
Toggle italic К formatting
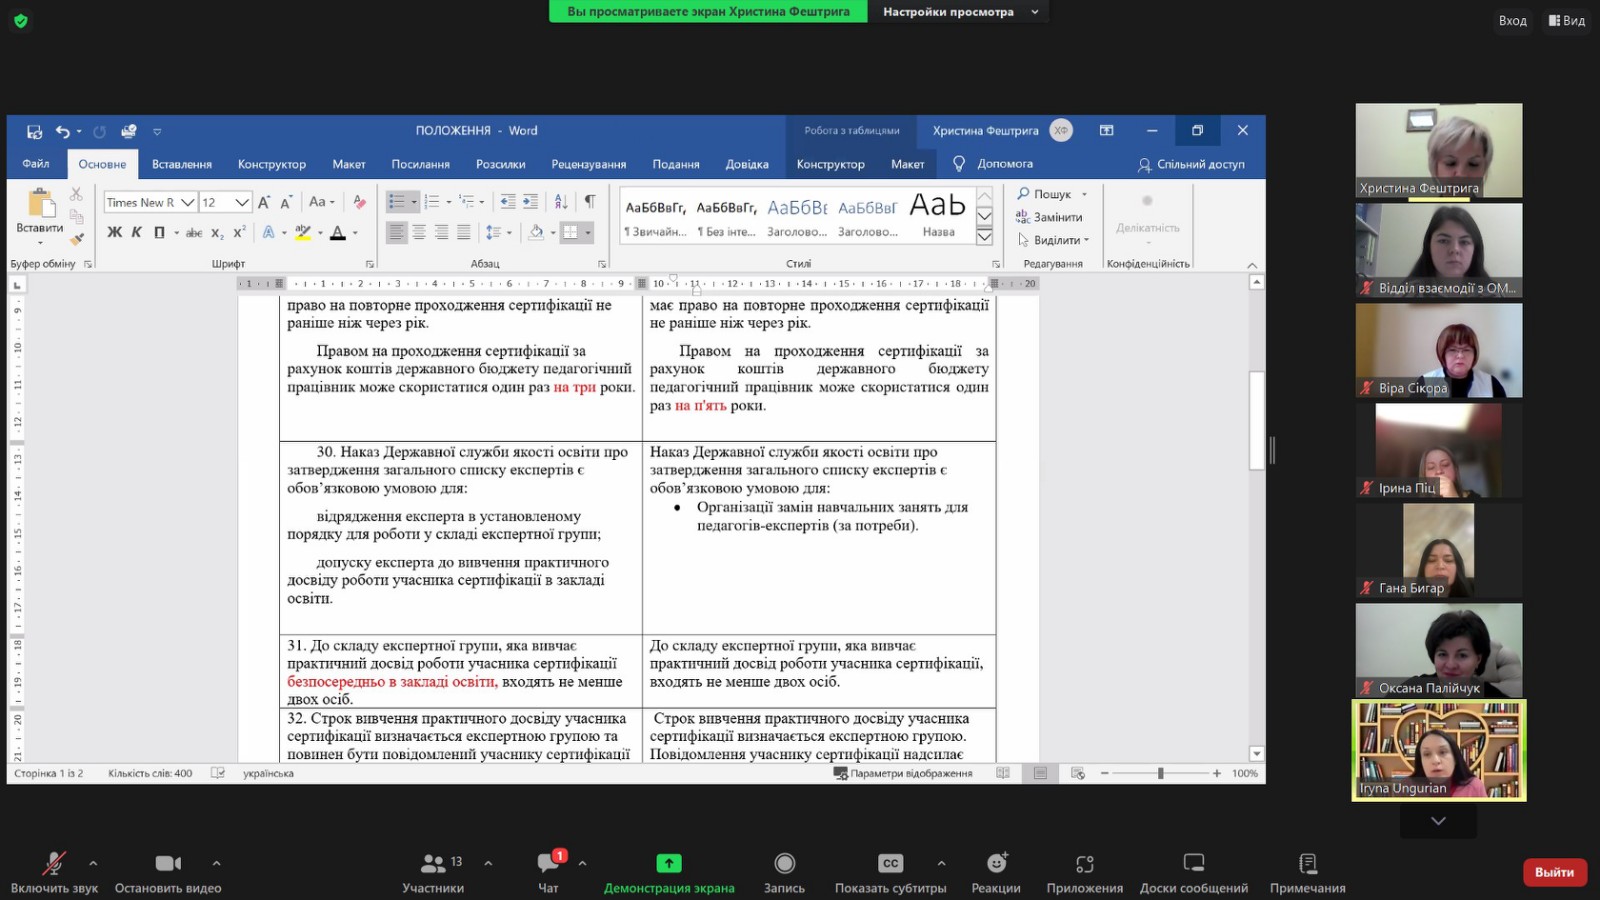(137, 232)
